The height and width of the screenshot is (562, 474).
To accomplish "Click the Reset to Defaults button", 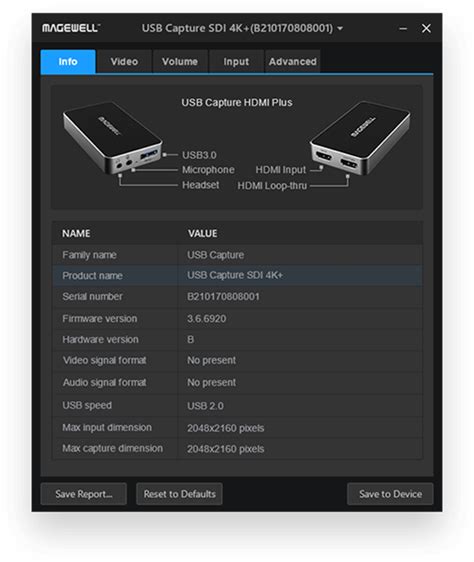I will pos(179,494).
